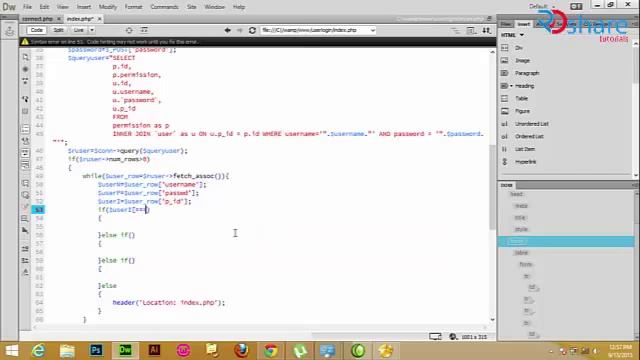Select the table node in DOM panel
The image size is (640, 360).
521,253
